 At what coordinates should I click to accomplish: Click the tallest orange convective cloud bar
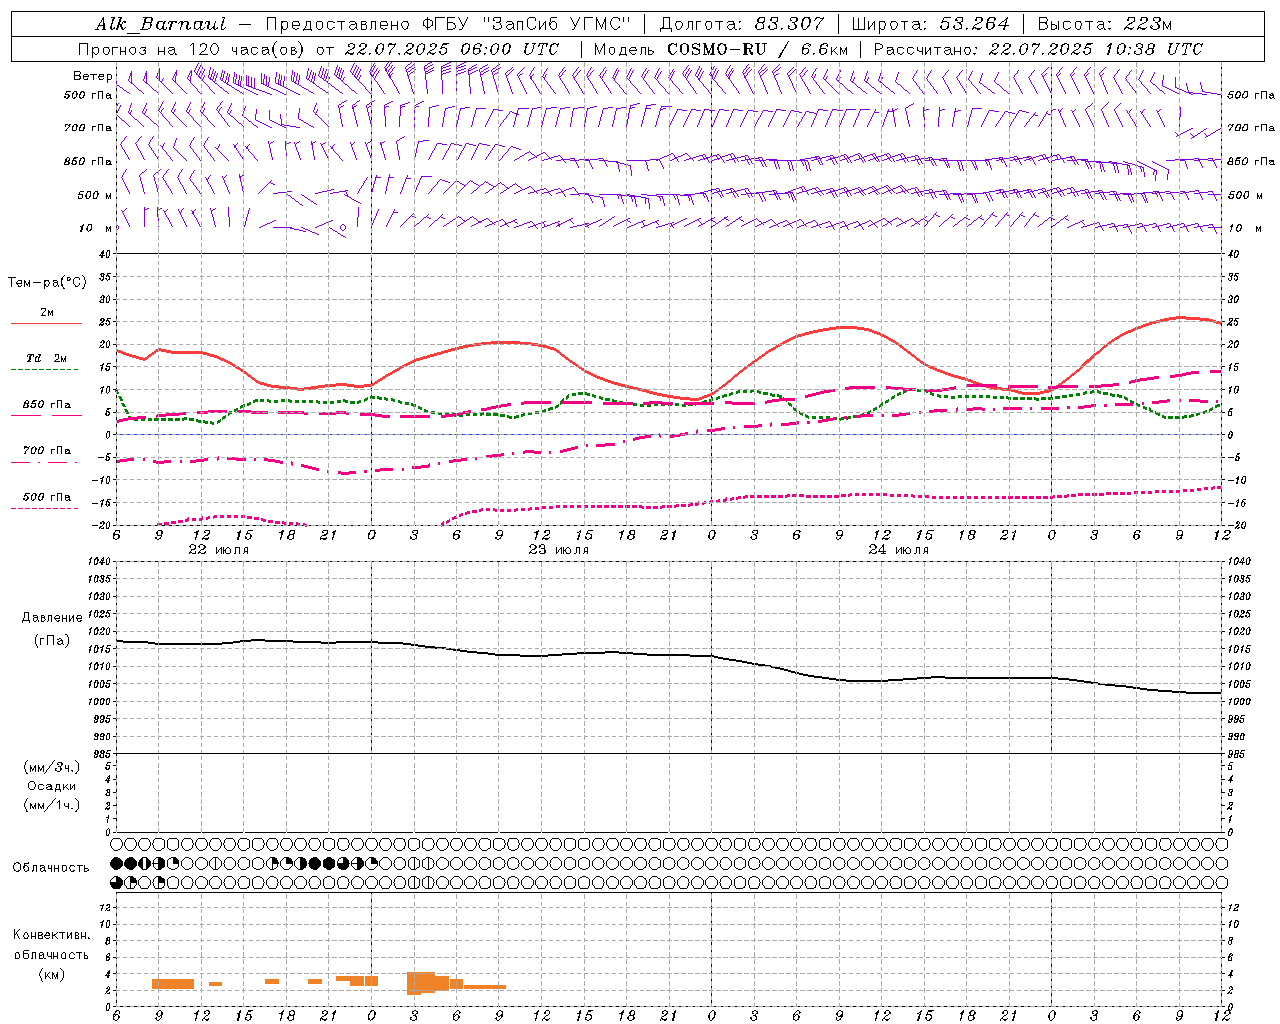click(x=421, y=983)
